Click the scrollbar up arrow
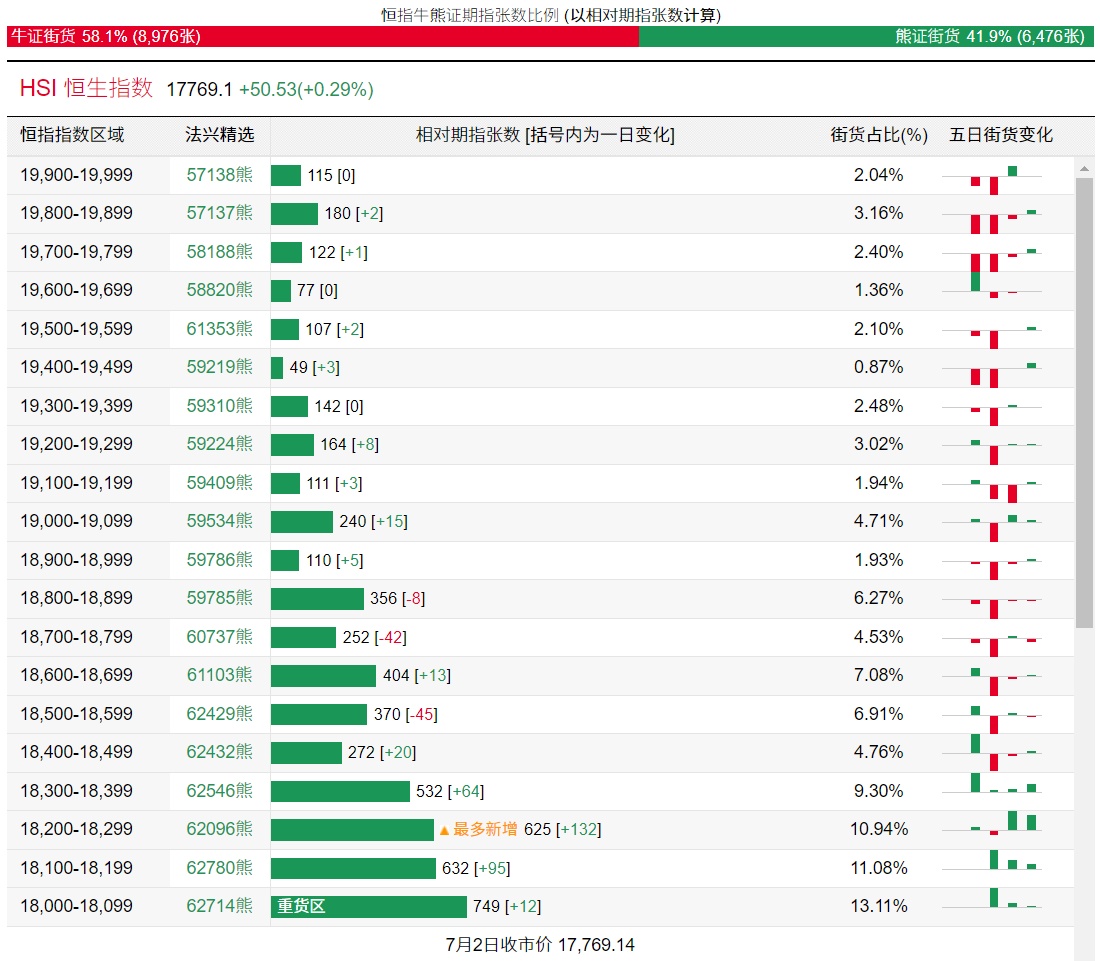 [1084, 168]
